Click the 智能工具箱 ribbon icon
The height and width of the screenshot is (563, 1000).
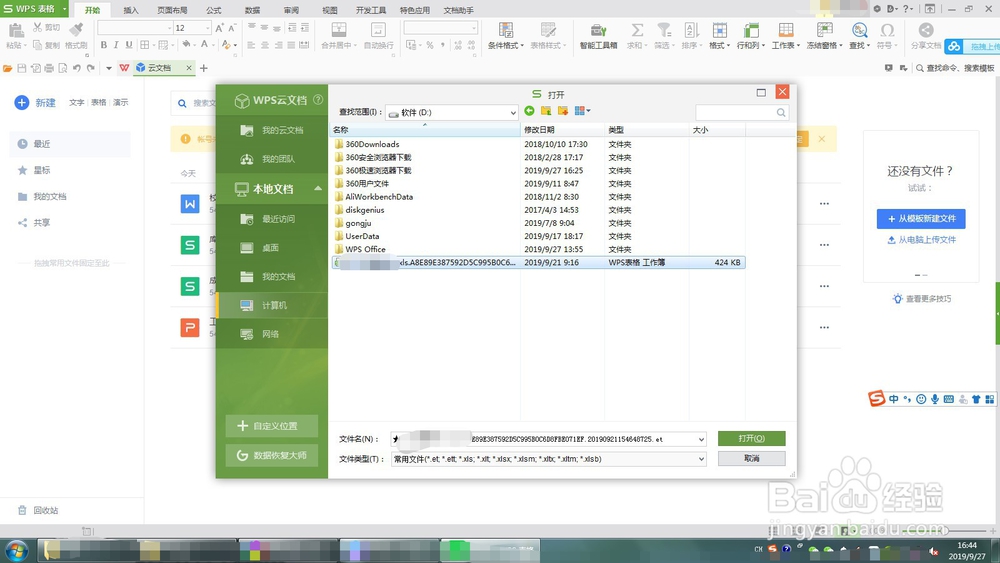point(598,36)
